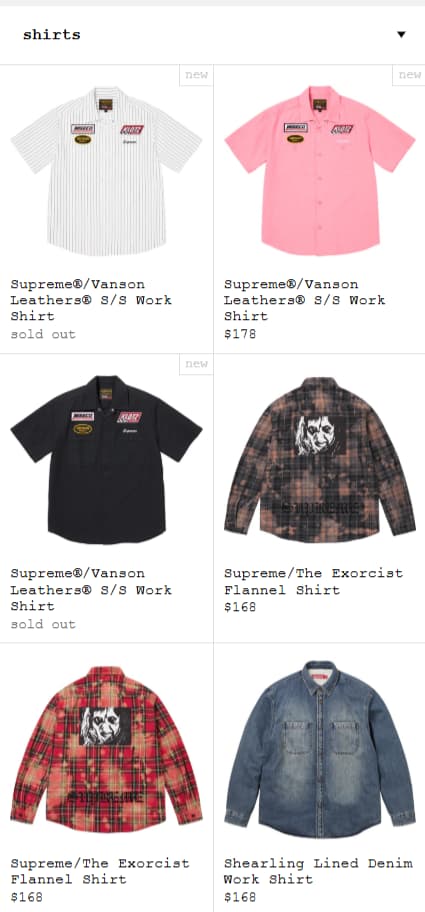Open the shirts category dropdown arrow
The width and height of the screenshot is (425, 912).
click(401, 34)
